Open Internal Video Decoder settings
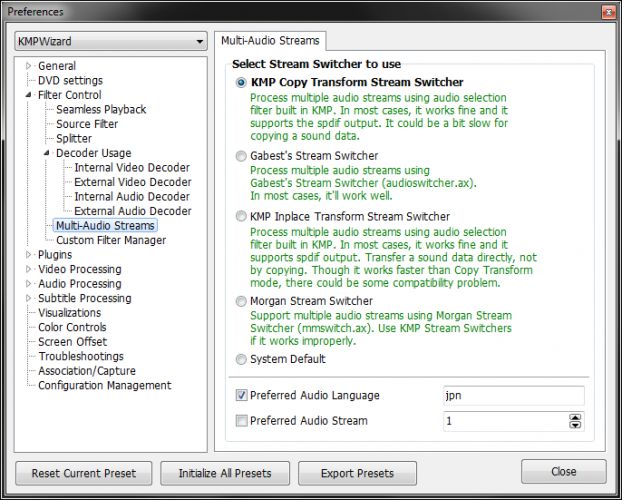The image size is (622, 500). pos(132,167)
